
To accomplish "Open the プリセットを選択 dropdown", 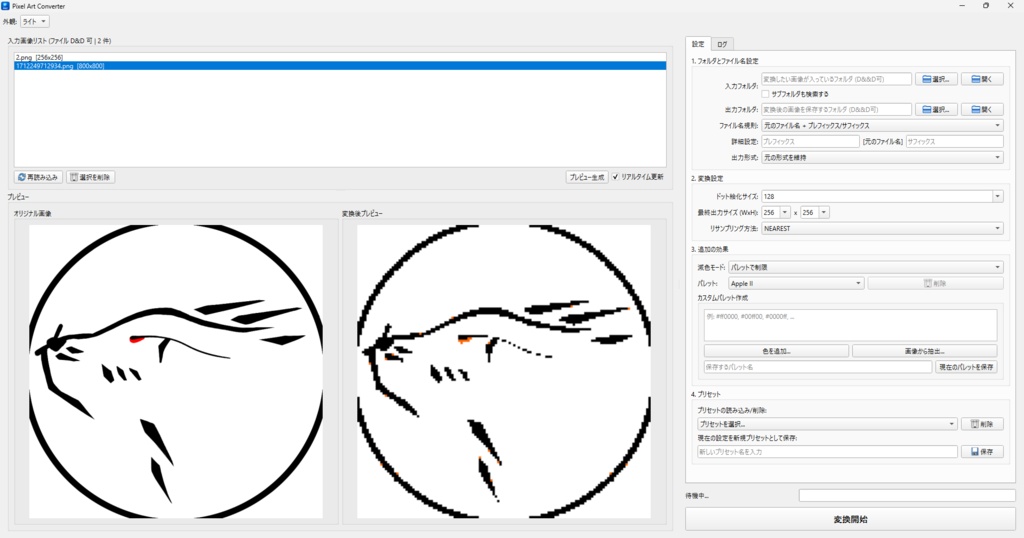I will [x=827, y=424].
